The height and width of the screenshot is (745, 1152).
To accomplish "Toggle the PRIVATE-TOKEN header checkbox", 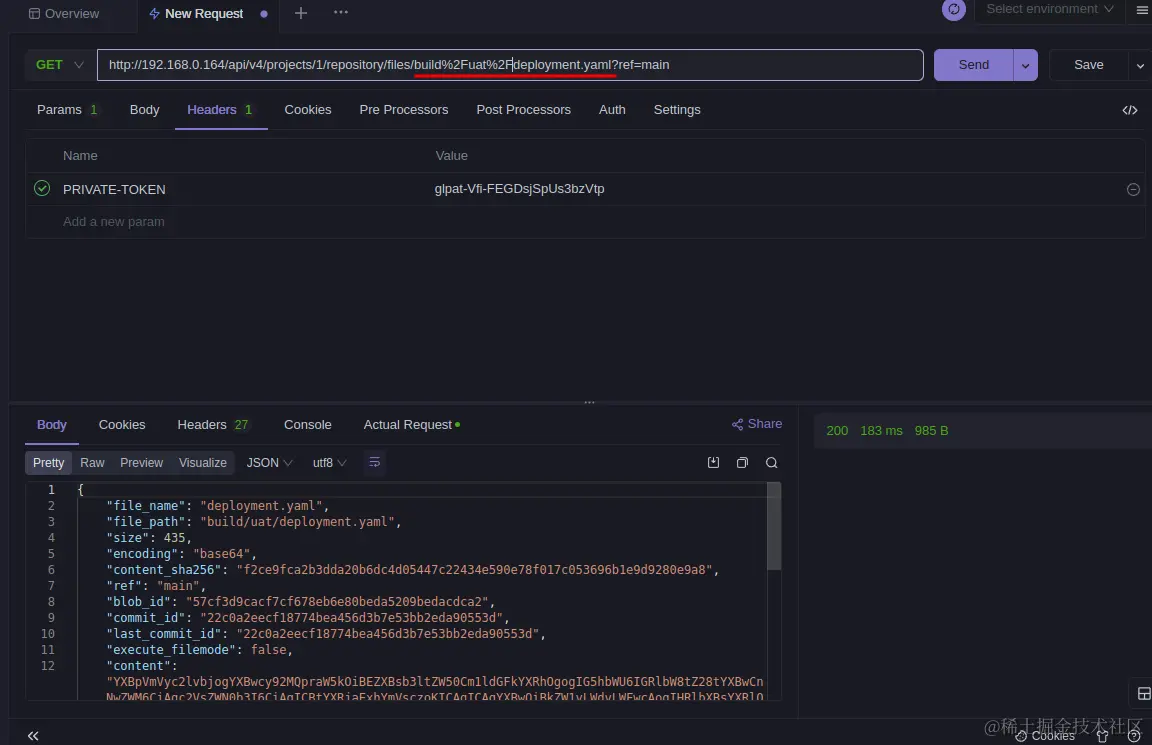I will click(42, 189).
